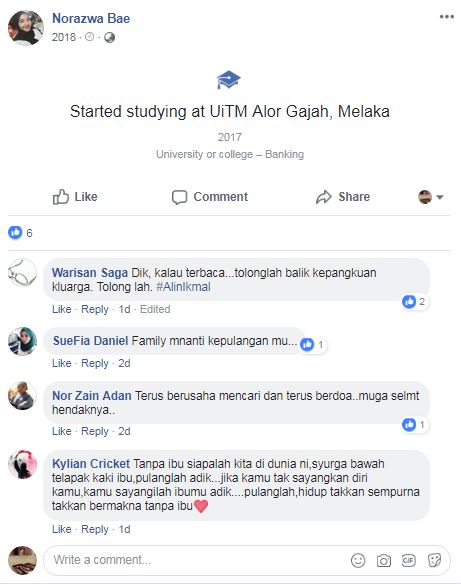461x584 pixels.
Task: Like Warisan Saga's comment
Action: pos(61,309)
